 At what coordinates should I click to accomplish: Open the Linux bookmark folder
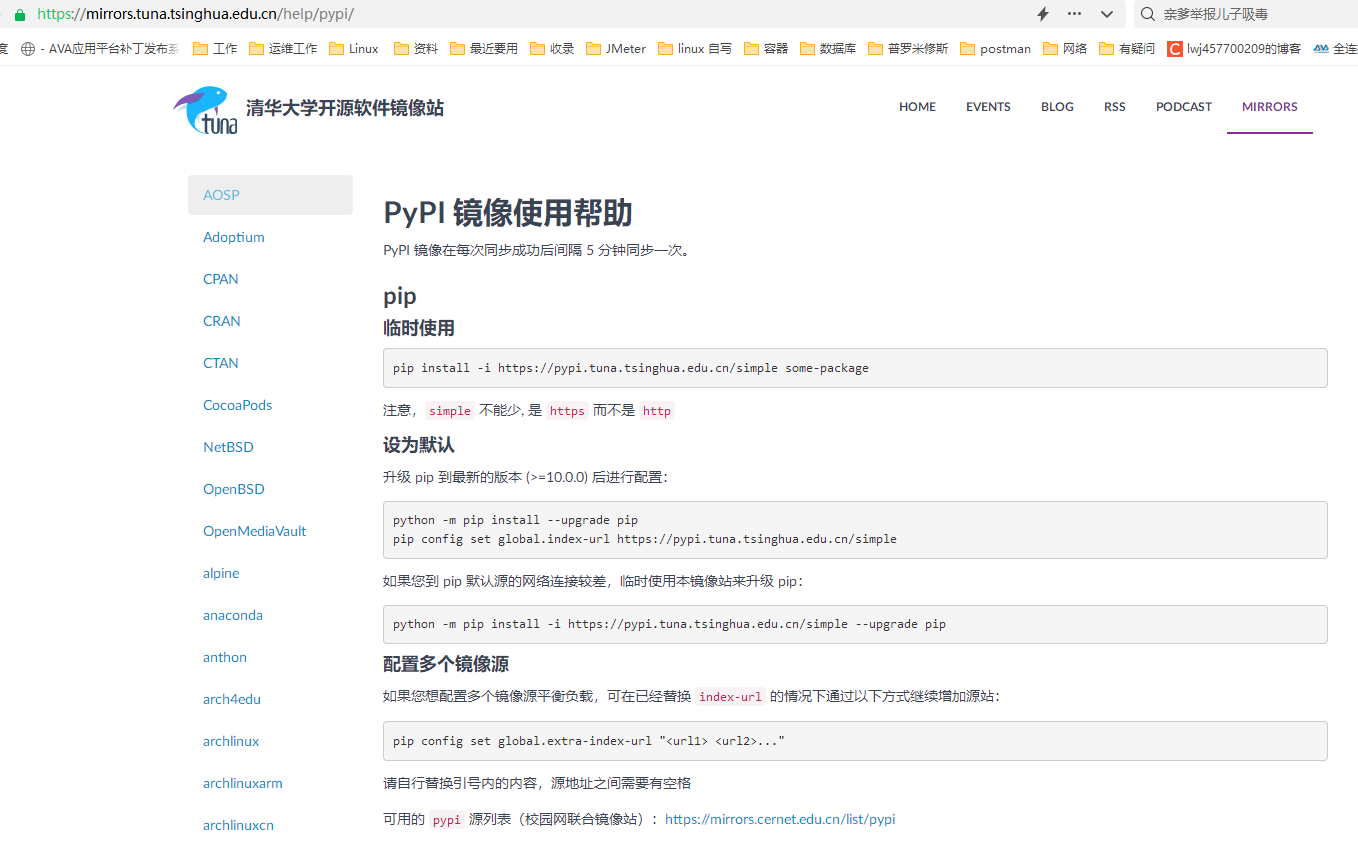(x=354, y=48)
